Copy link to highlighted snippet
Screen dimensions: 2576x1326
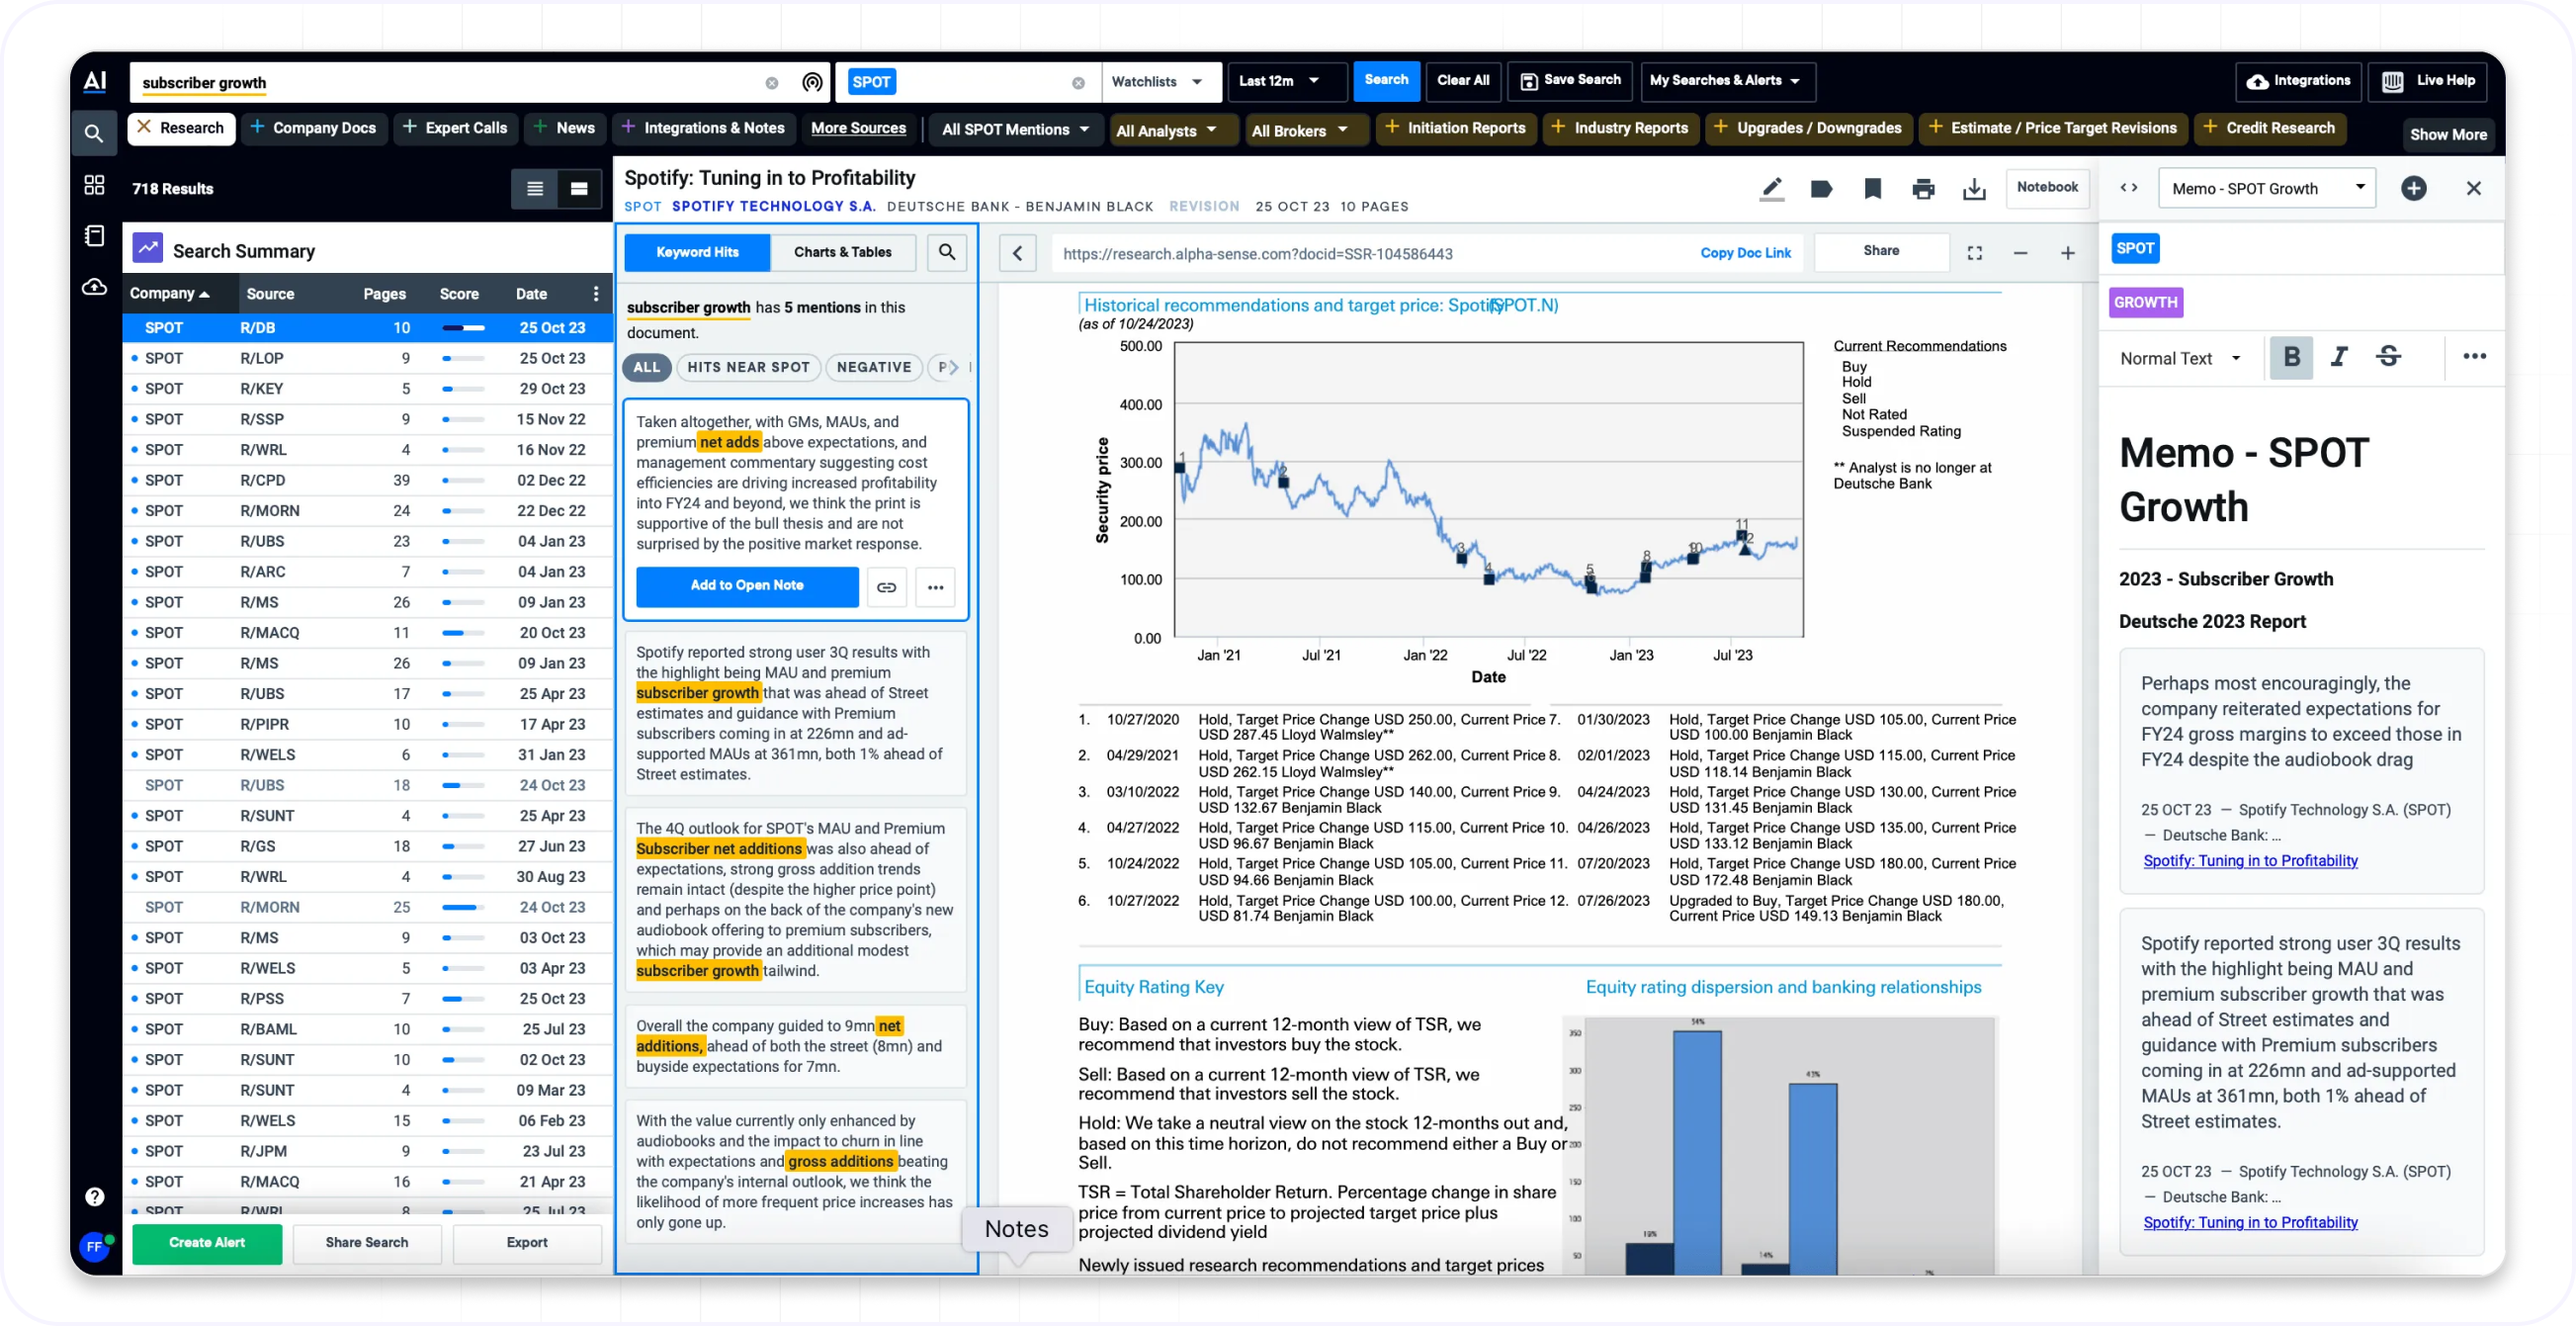coord(886,587)
